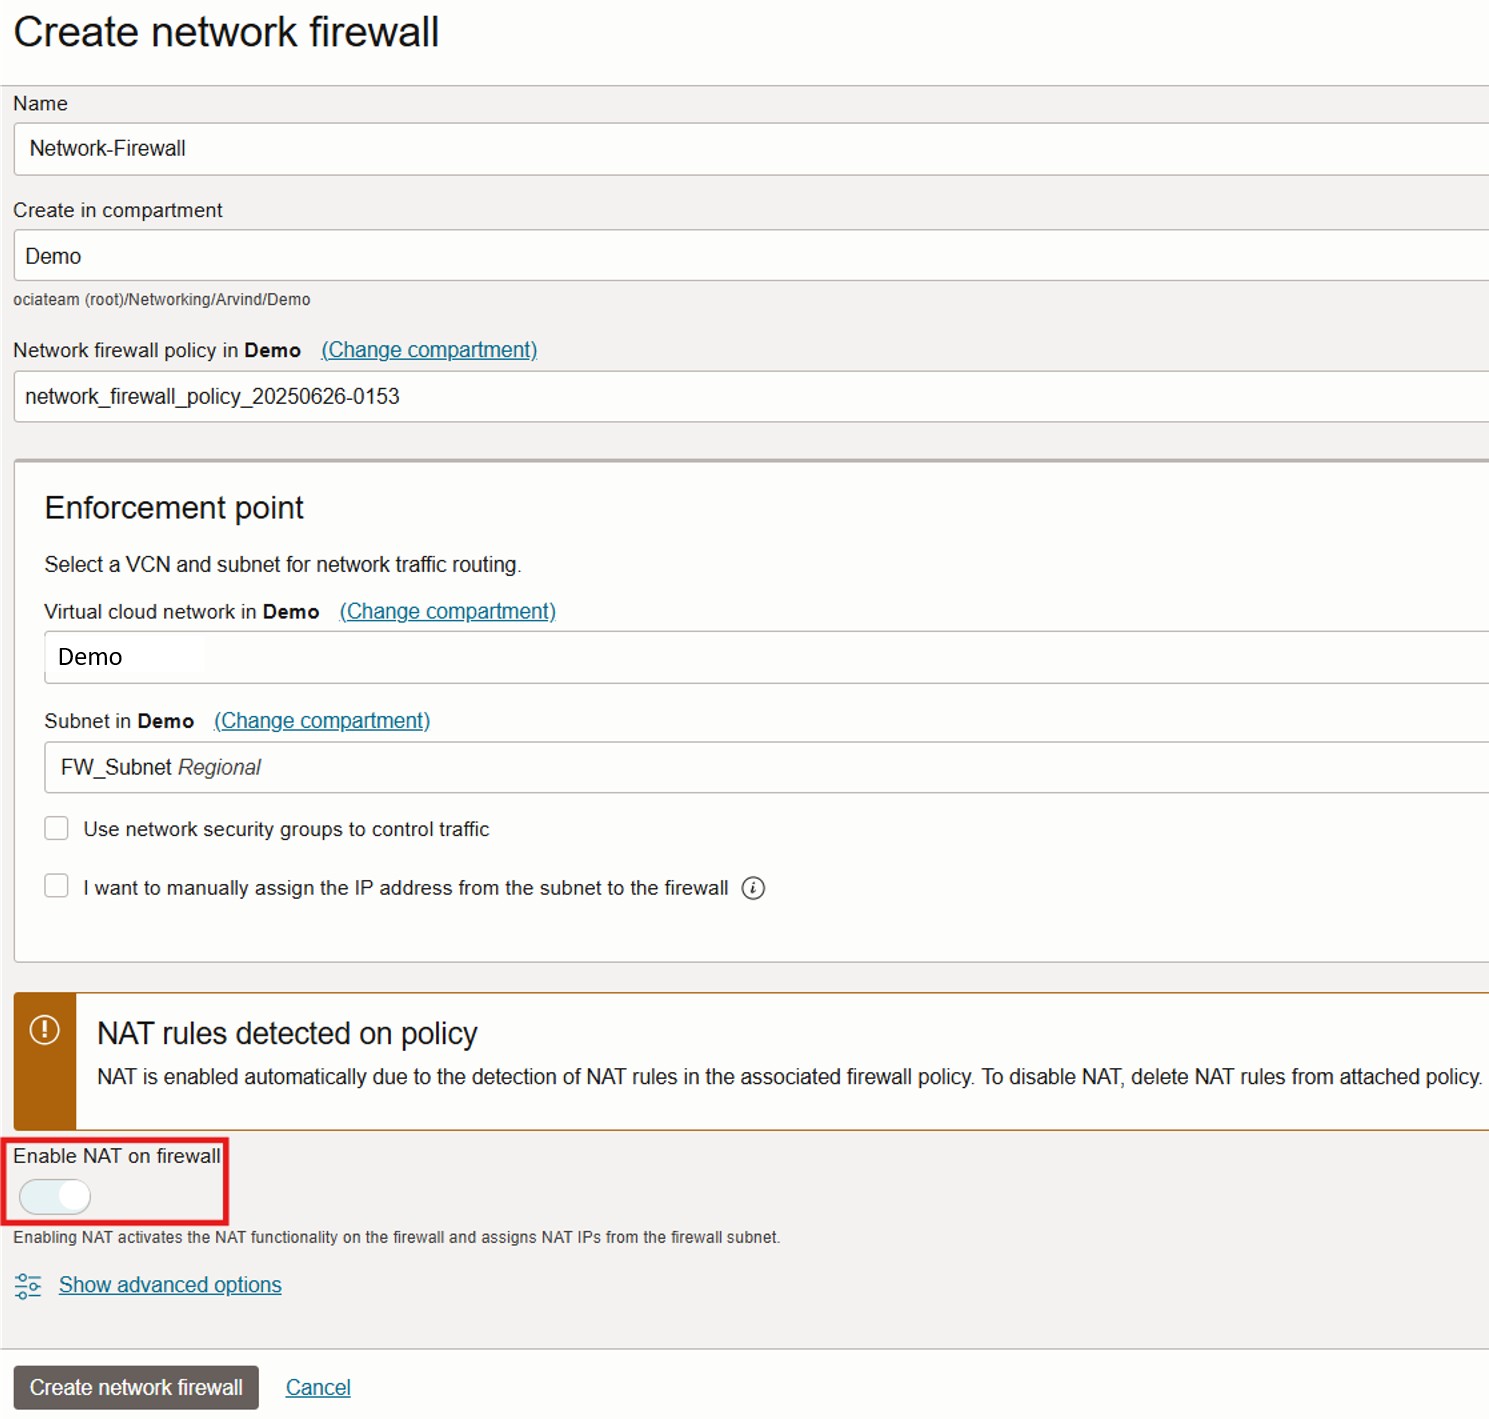Click the Enforcement point heading
Image resolution: width=1489 pixels, height=1419 pixels.
(x=174, y=508)
